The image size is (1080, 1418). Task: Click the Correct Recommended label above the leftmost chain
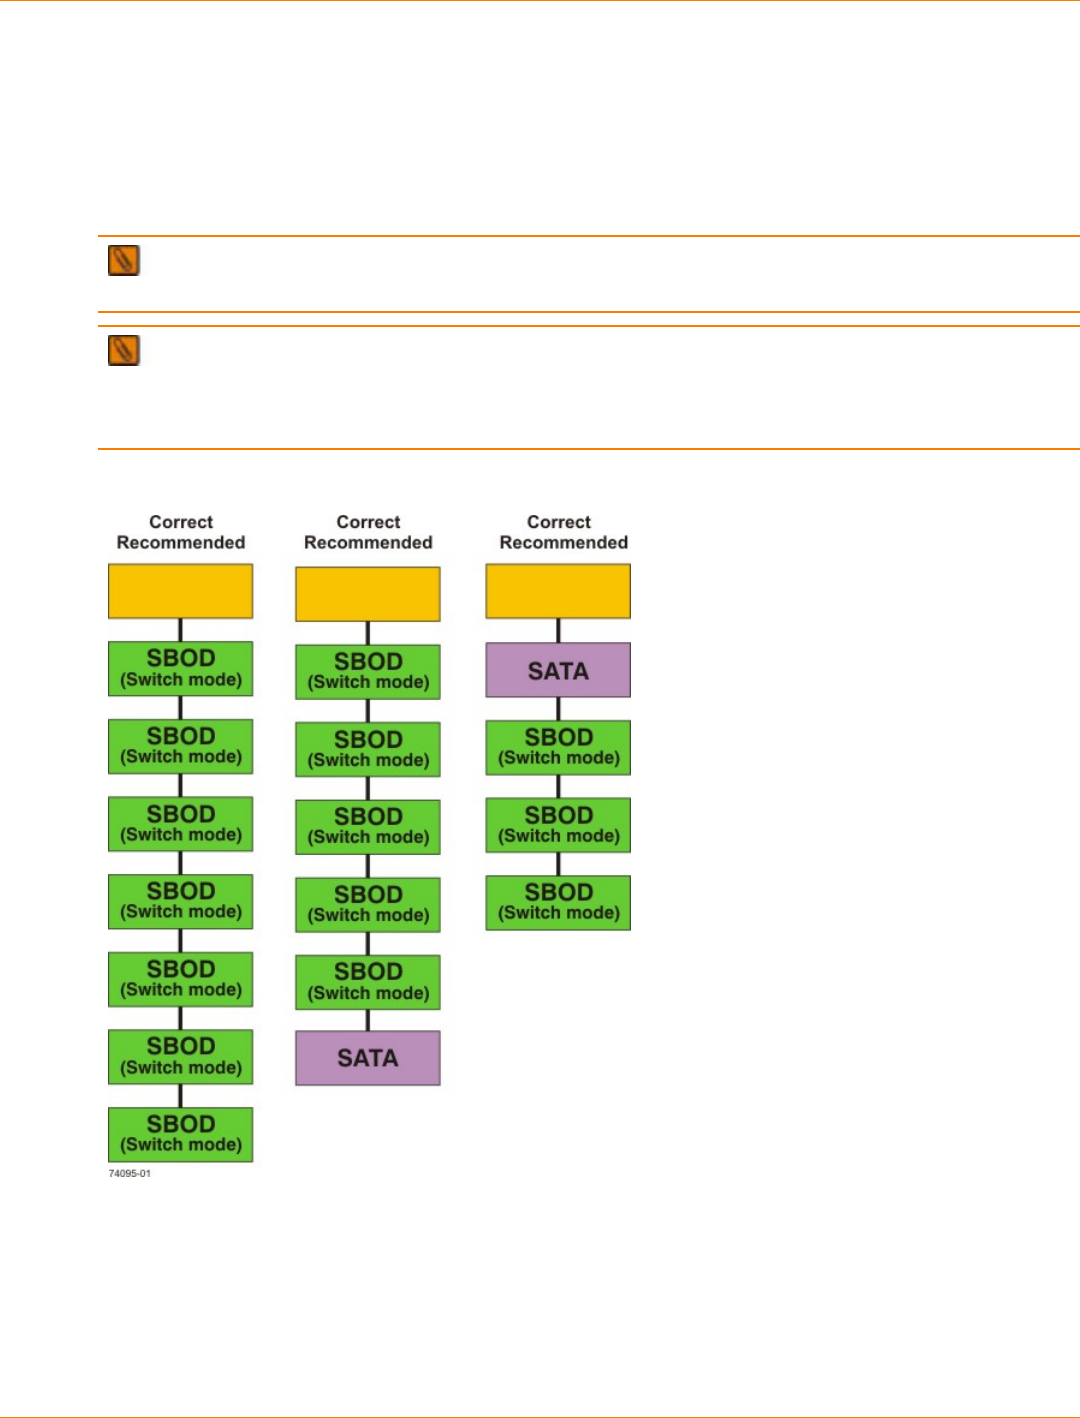pos(181,532)
